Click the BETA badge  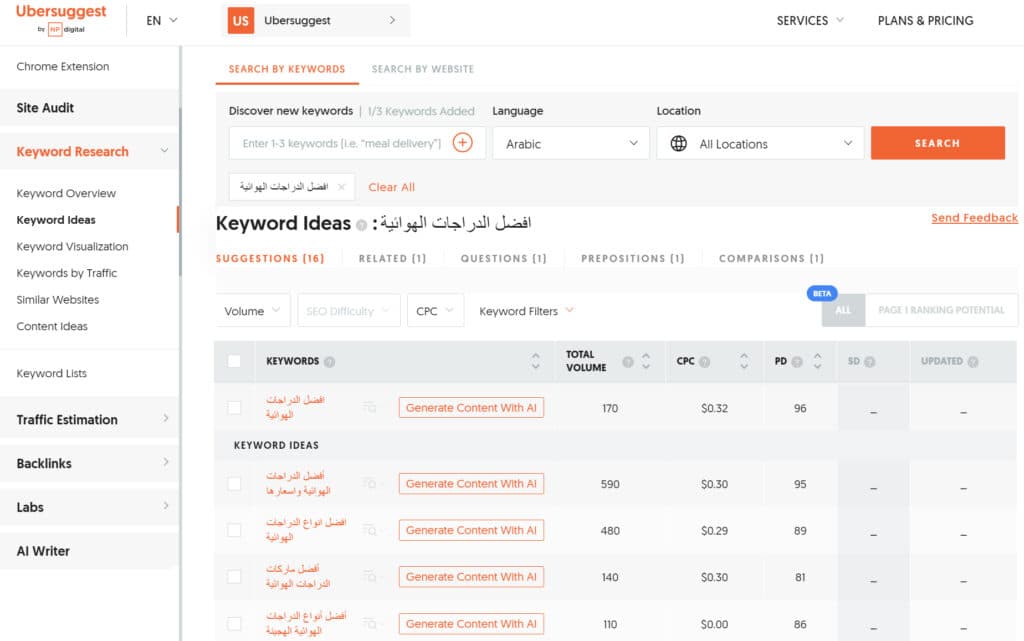point(822,293)
